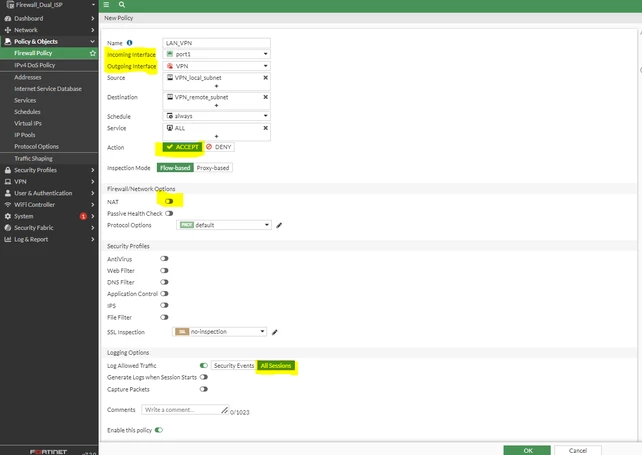Toggle Enable this policy switch

[x=159, y=430]
